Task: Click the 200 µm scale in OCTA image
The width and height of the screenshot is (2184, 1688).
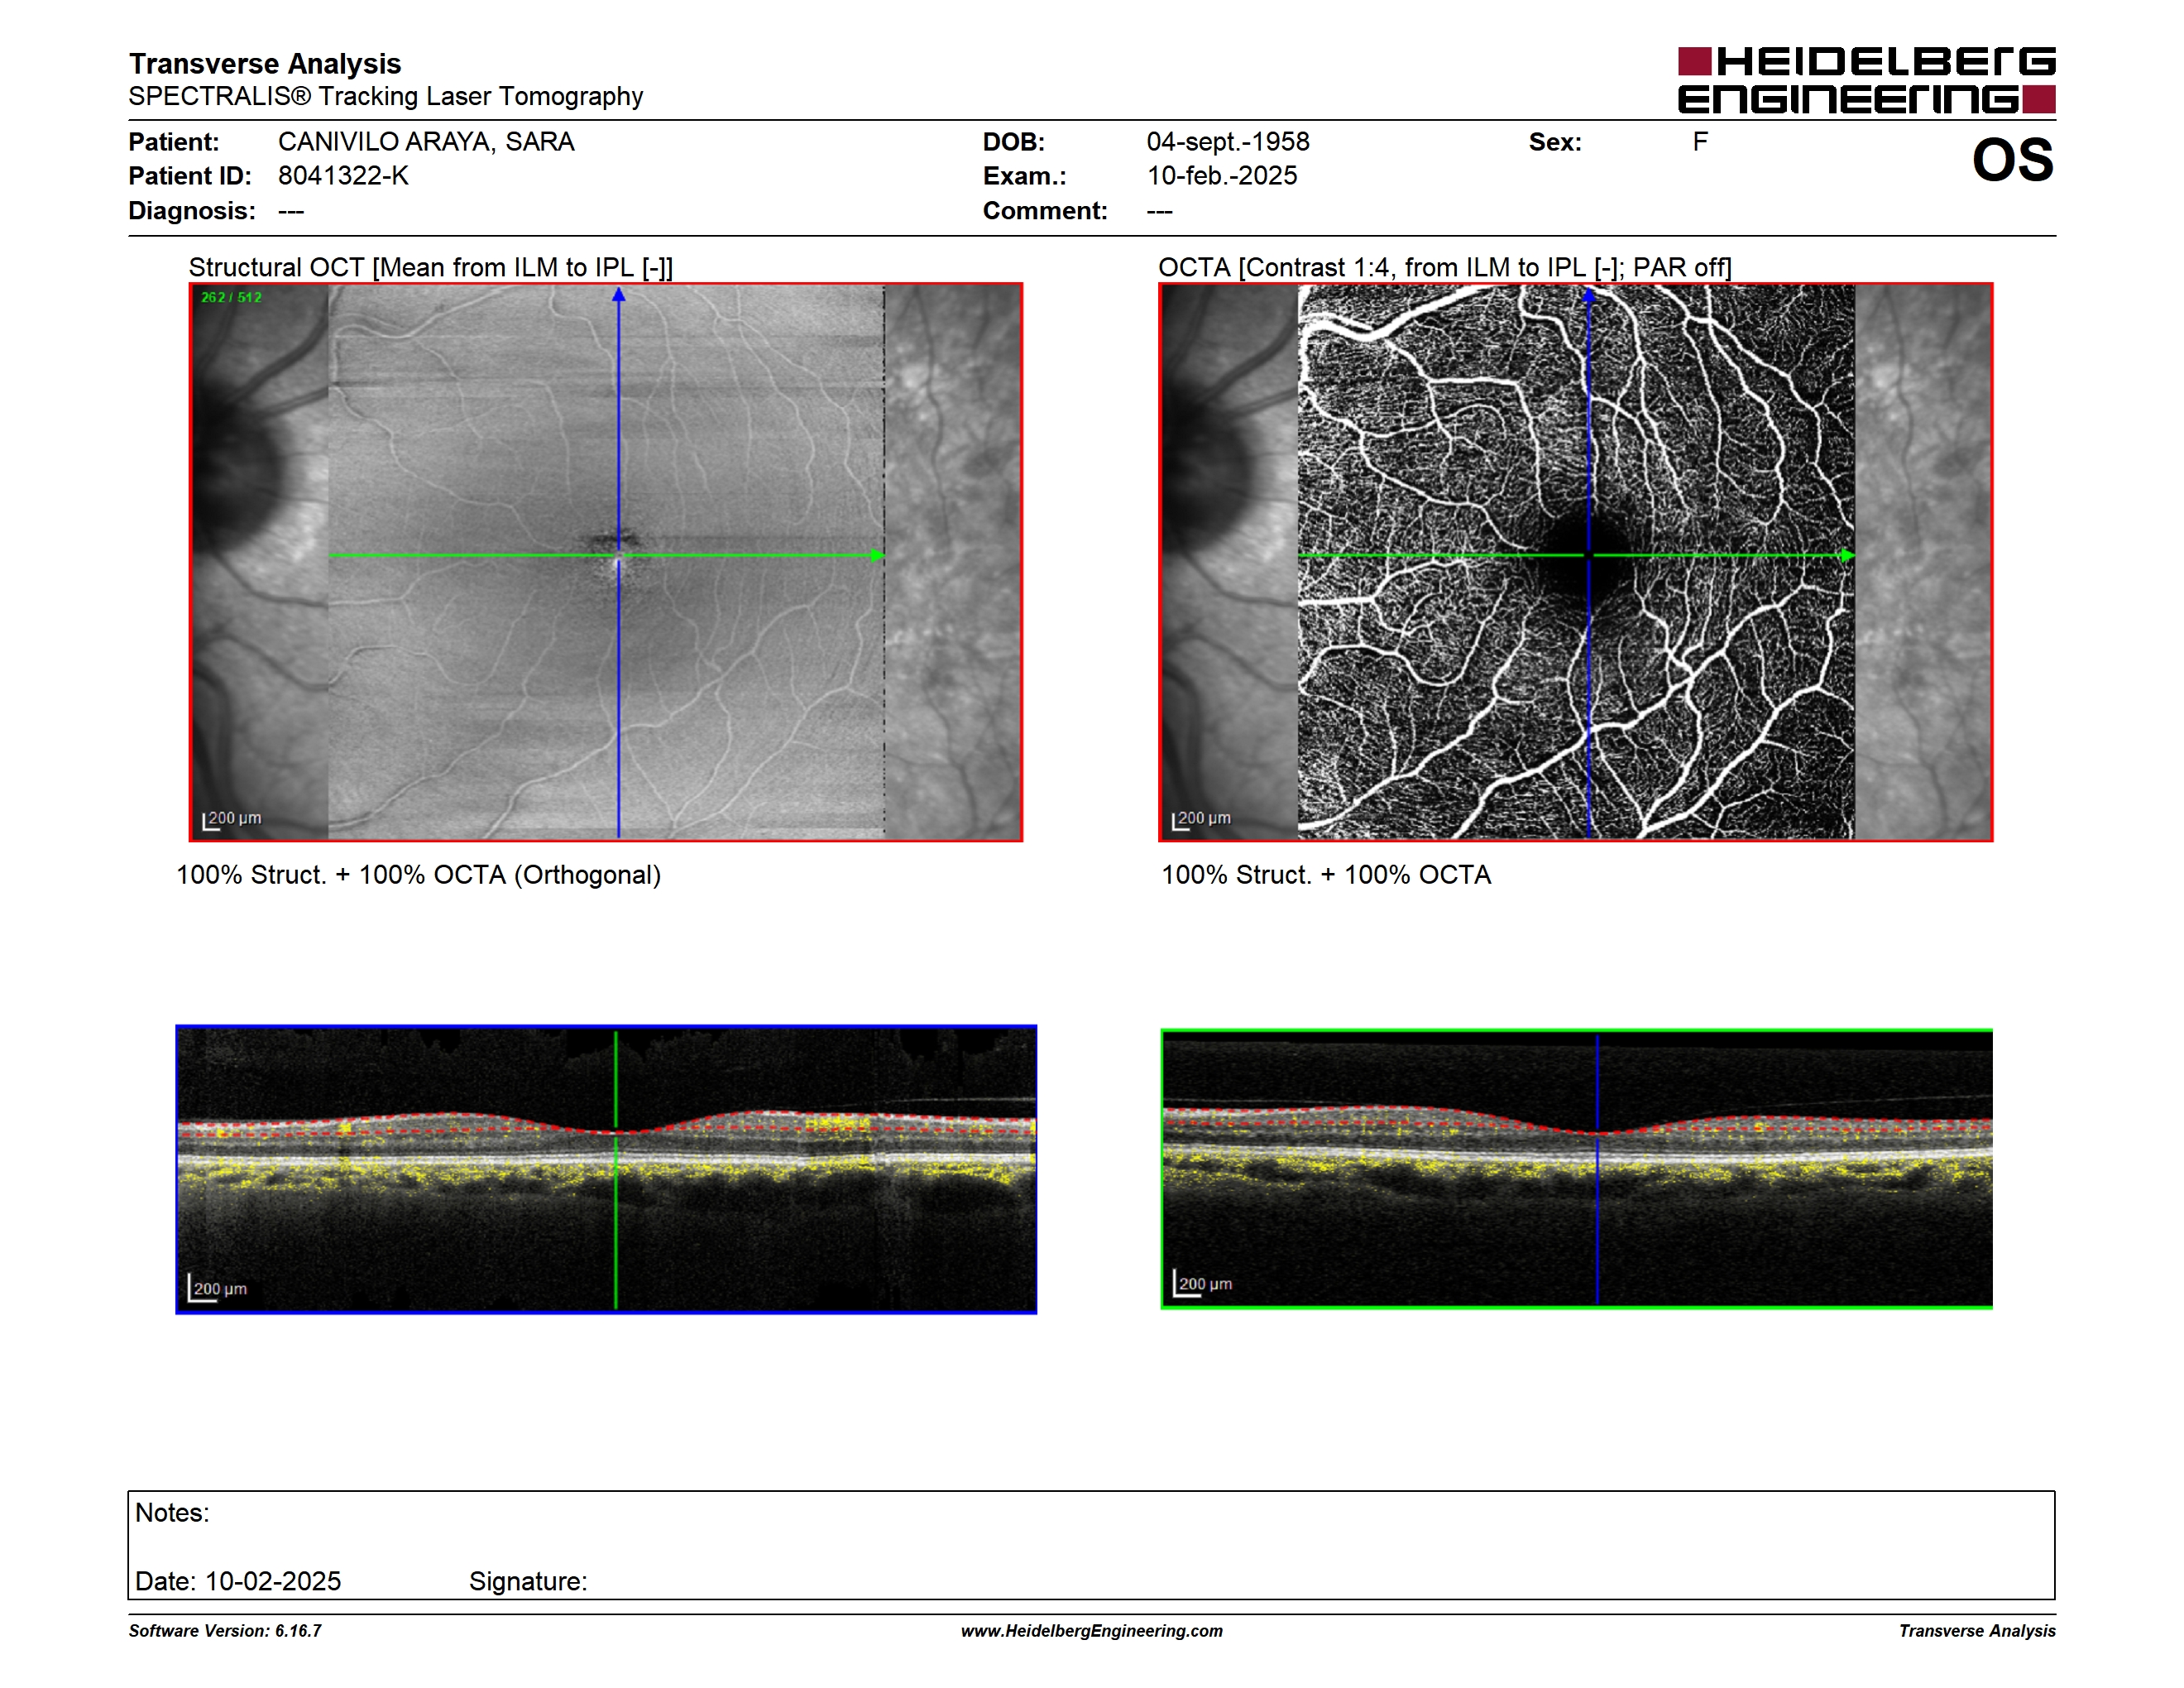Action: (1202, 819)
